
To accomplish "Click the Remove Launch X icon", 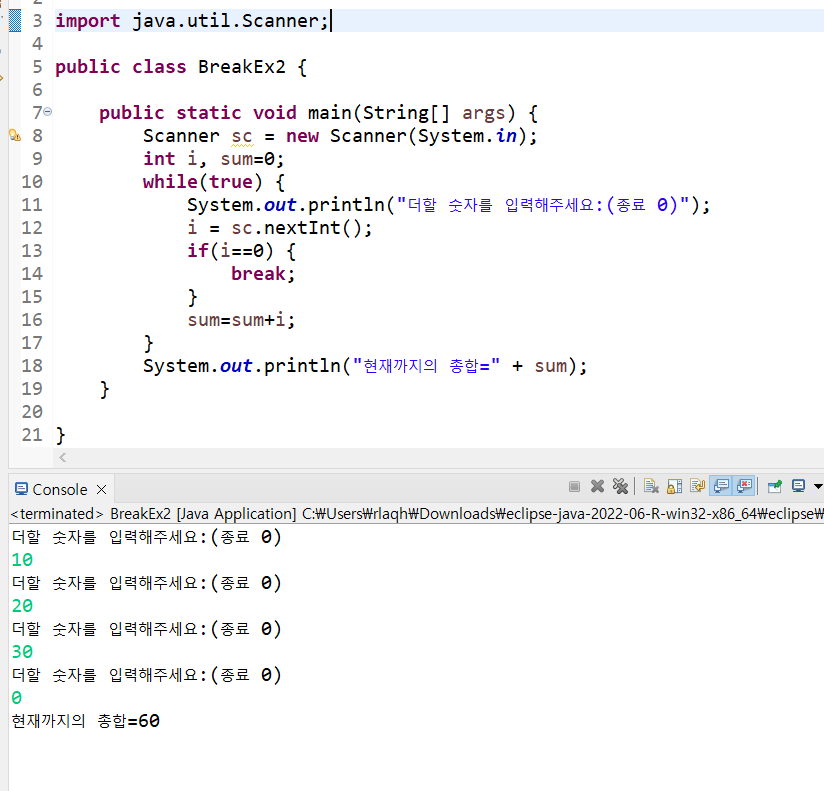I will 598,487.
